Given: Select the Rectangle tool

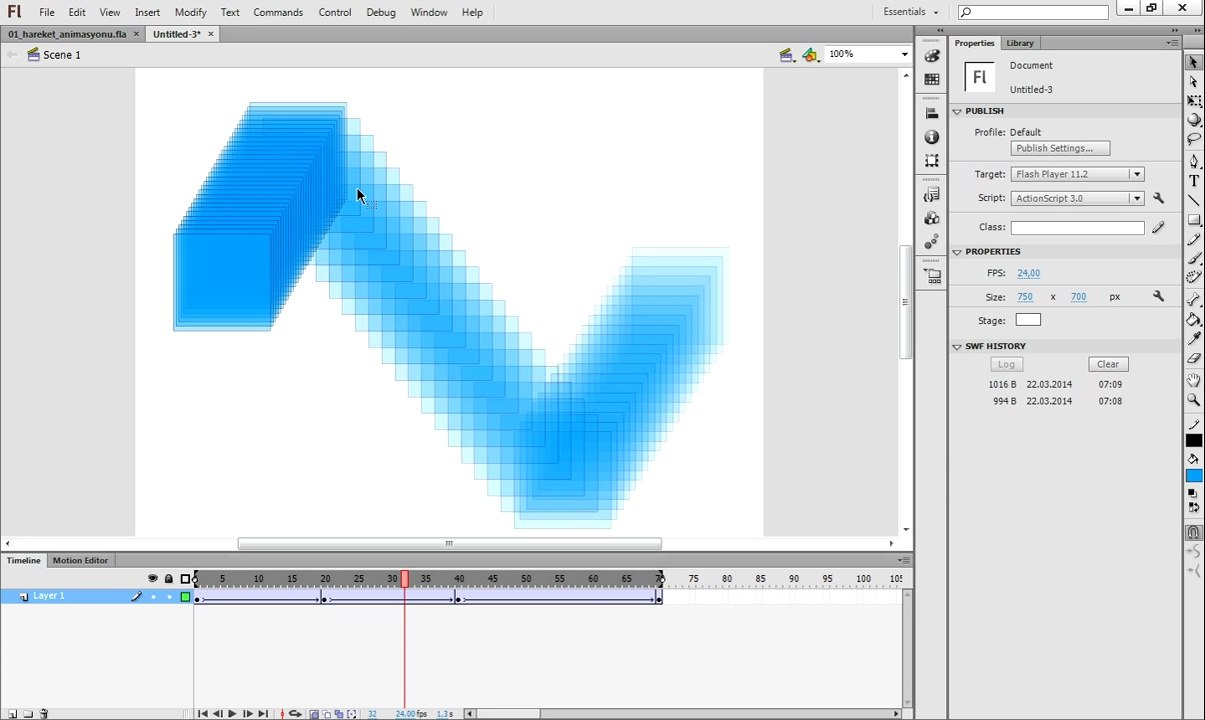Looking at the screenshot, I should click(x=1193, y=220).
